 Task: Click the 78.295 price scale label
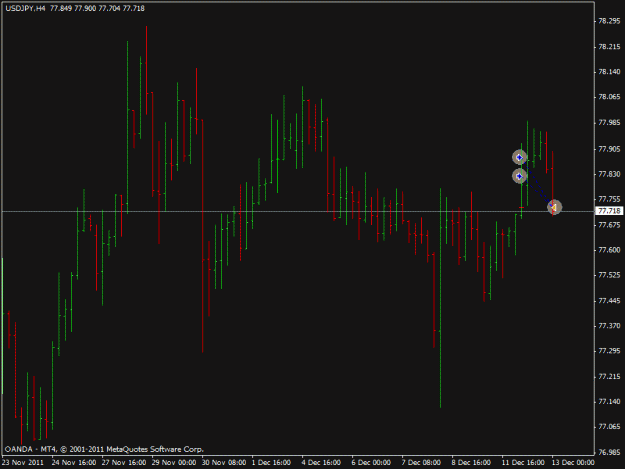click(609, 21)
